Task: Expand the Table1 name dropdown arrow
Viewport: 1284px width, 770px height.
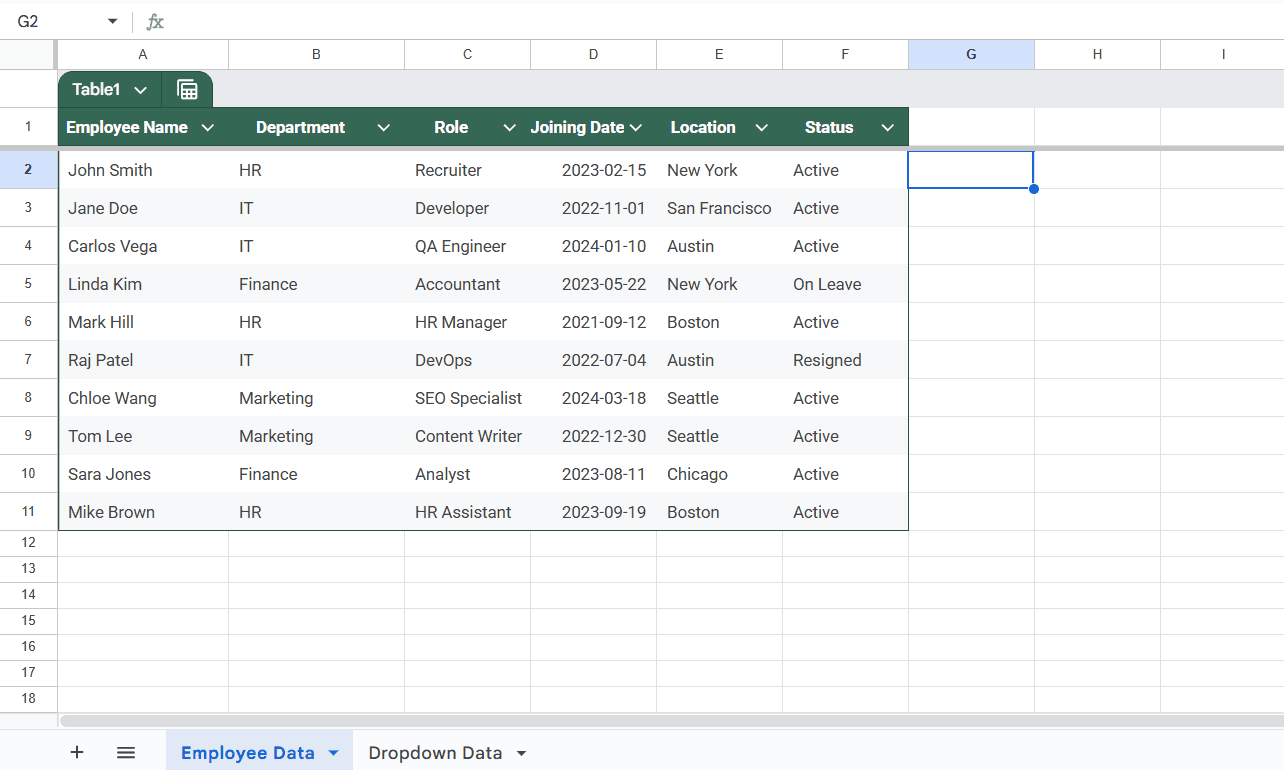Action: coord(140,90)
